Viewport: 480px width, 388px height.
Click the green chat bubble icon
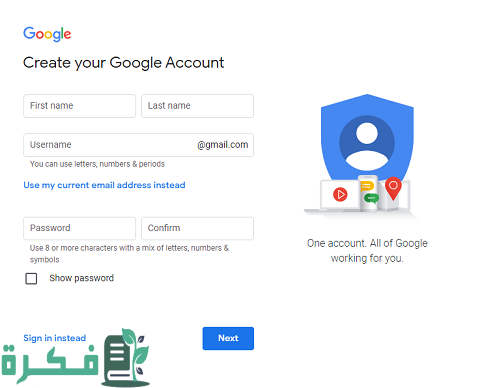click(371, 198)
